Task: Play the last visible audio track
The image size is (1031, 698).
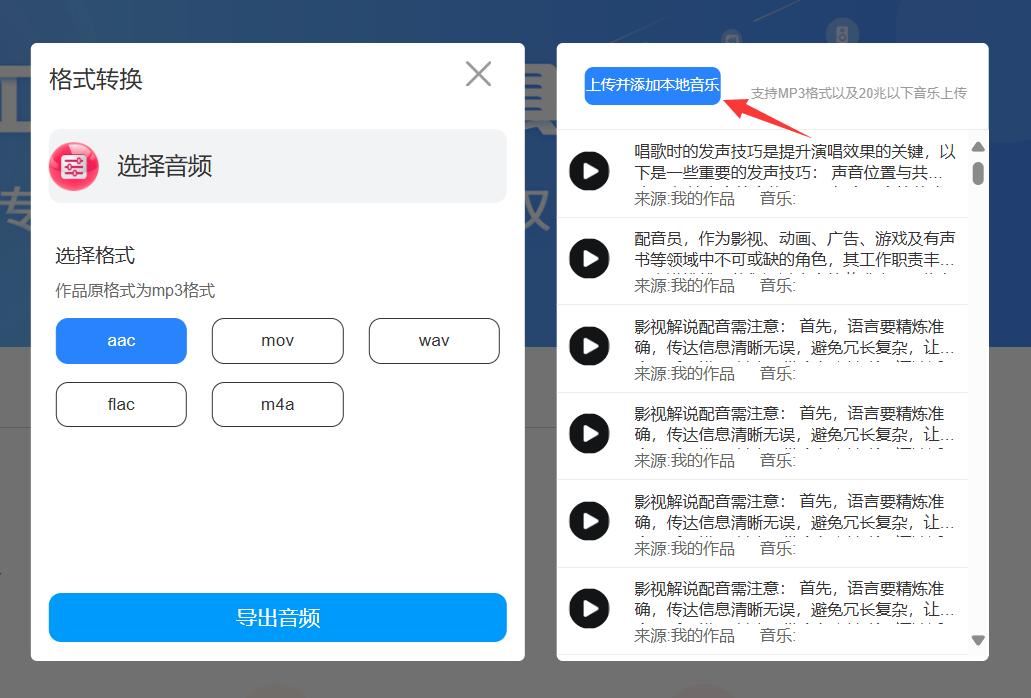Action: [589, 607]
